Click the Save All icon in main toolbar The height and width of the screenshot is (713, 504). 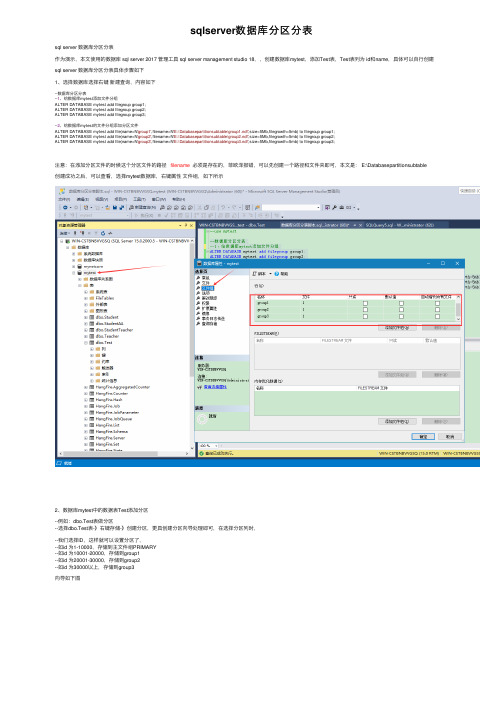[121, 207]
